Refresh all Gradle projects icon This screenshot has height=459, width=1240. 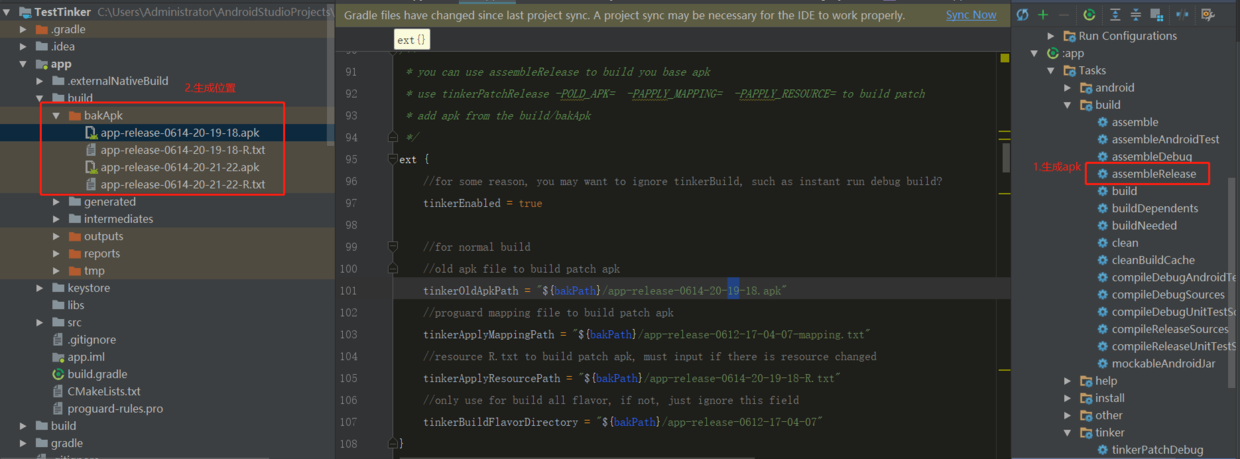tap(1022, 15)
